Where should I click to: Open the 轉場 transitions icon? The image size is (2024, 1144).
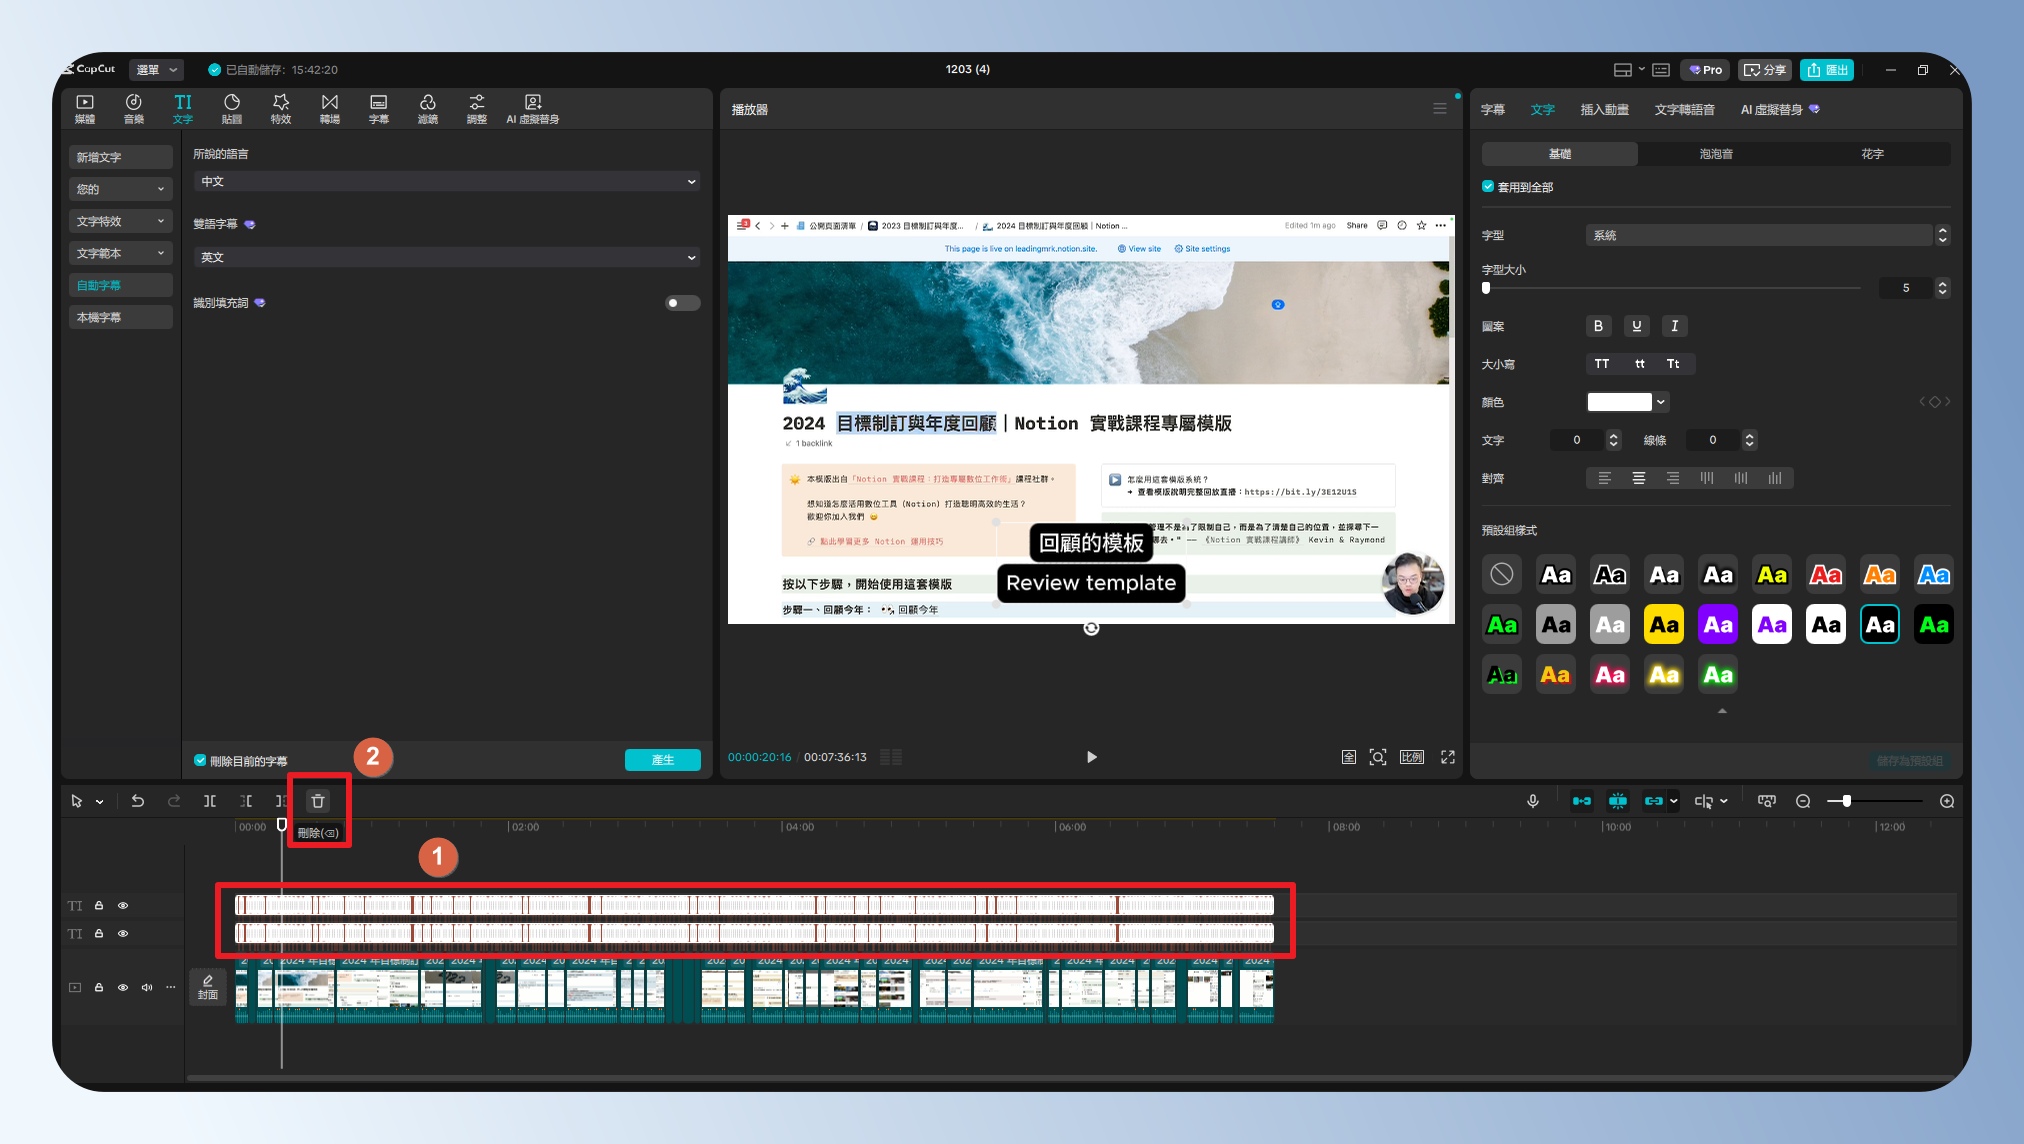329,108
